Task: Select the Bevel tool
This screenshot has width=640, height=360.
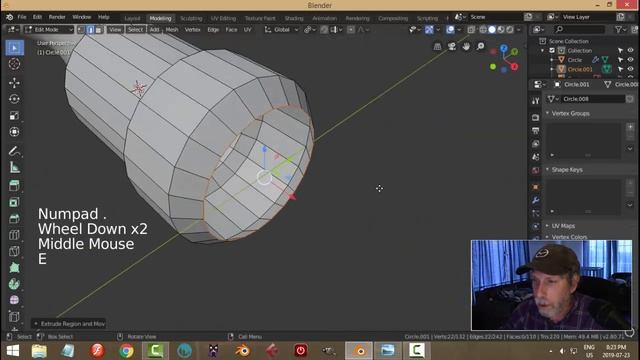Action: click(x=14, y=219)
